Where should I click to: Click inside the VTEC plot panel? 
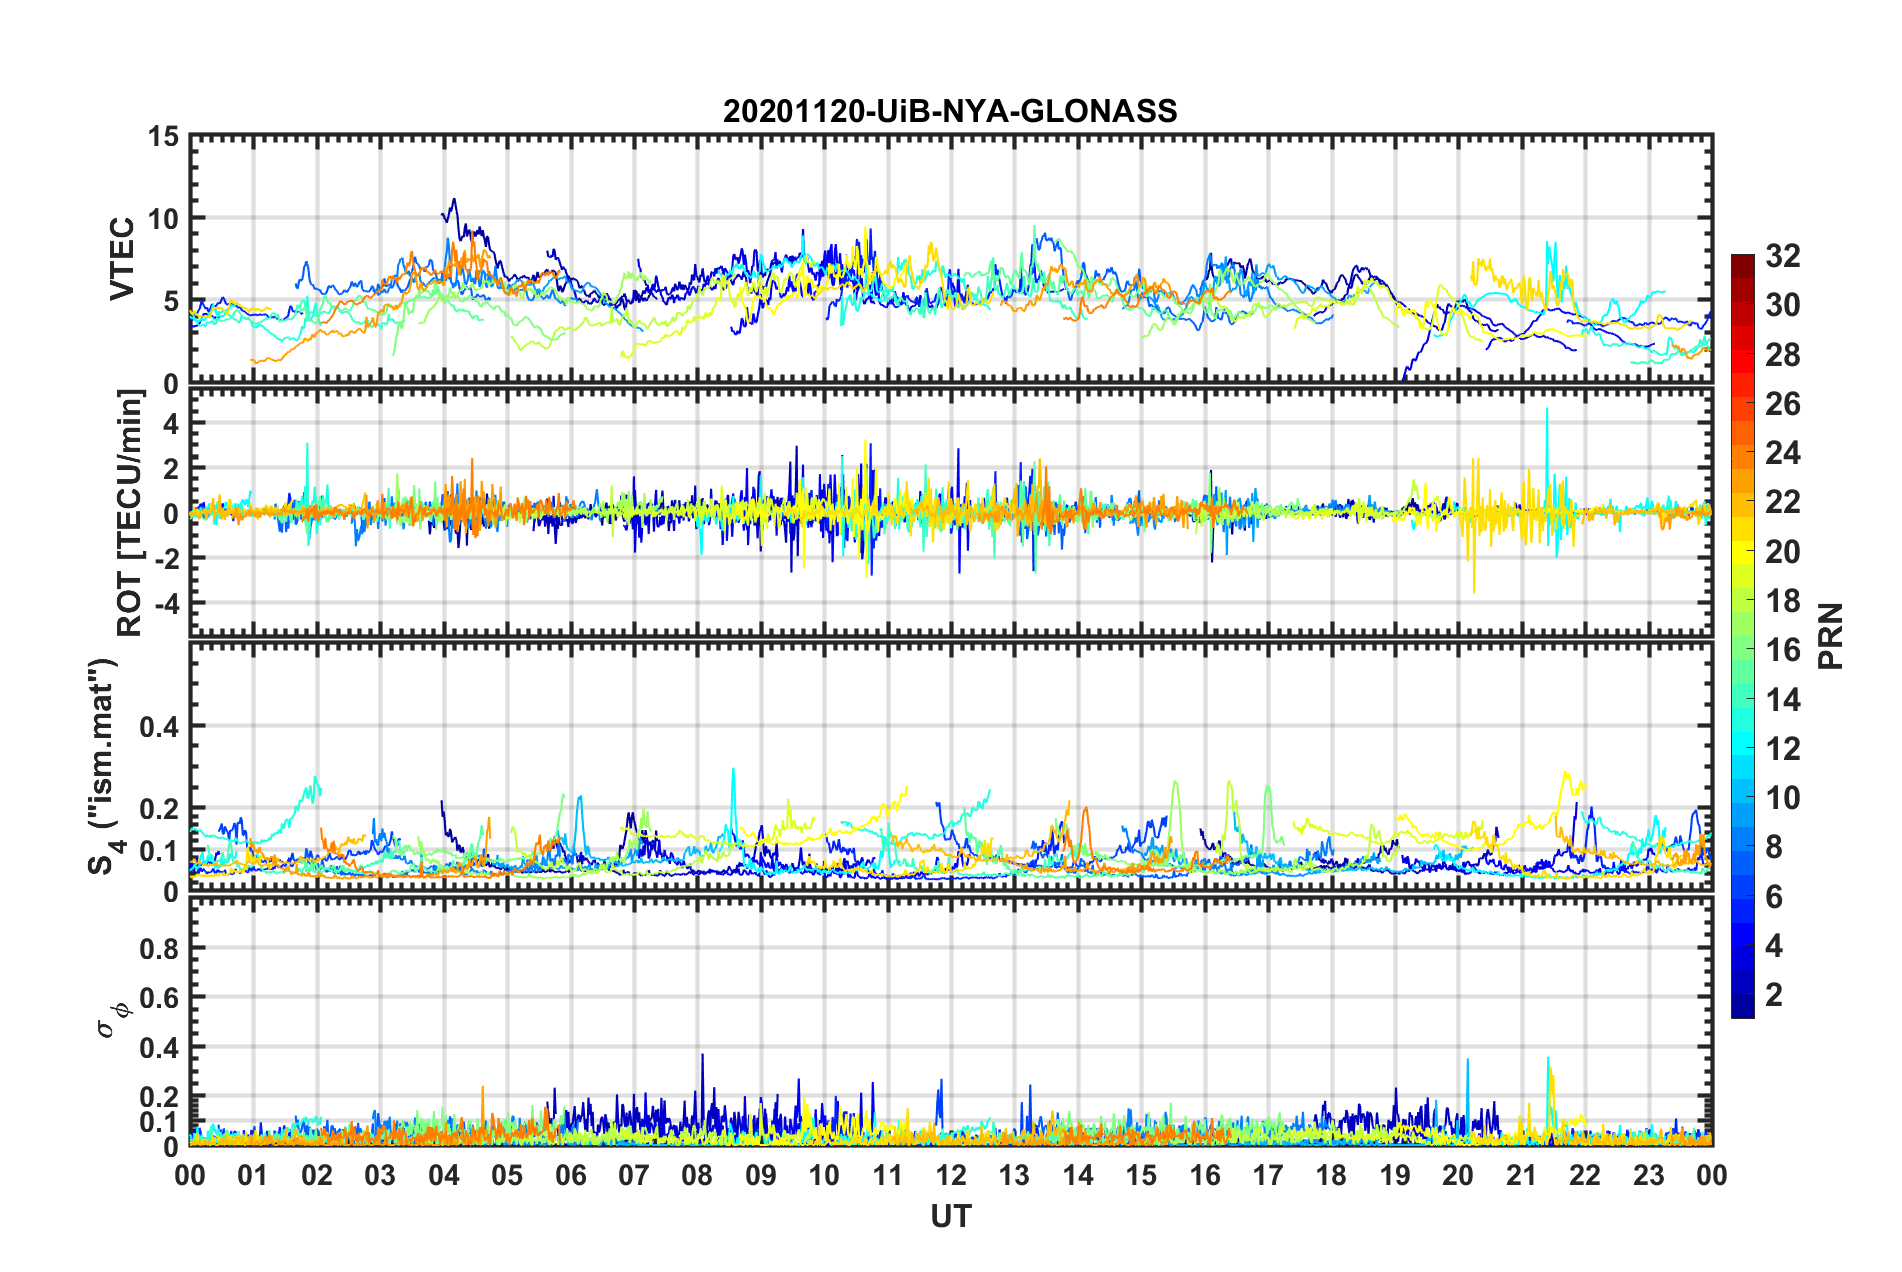(951, 259)
